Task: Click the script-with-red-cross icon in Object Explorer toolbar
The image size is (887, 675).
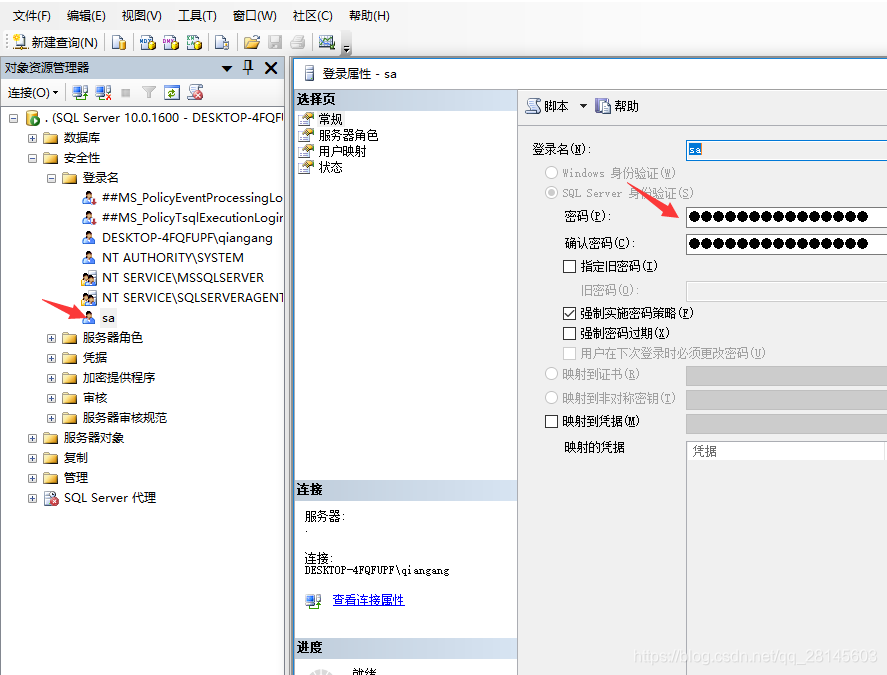Action: tap(196, 93)
